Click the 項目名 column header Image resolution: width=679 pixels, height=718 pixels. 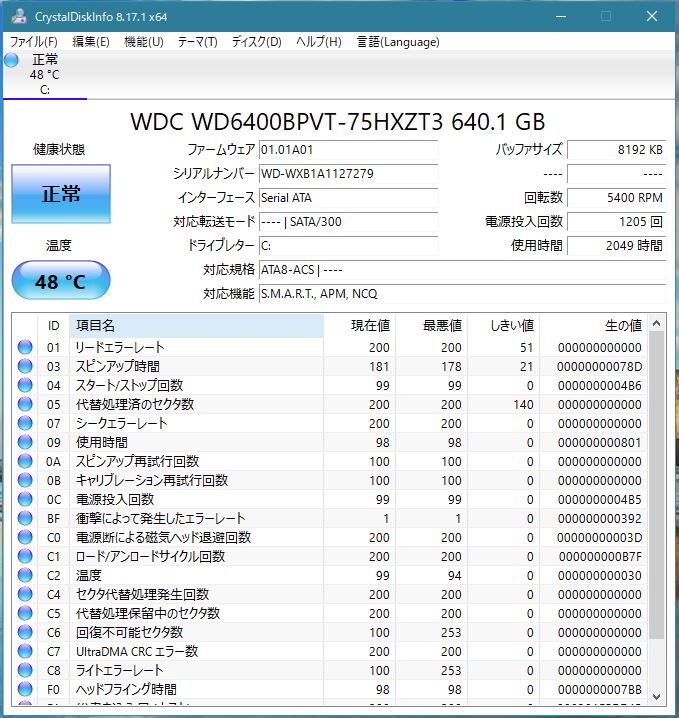(x=196, y=326)
